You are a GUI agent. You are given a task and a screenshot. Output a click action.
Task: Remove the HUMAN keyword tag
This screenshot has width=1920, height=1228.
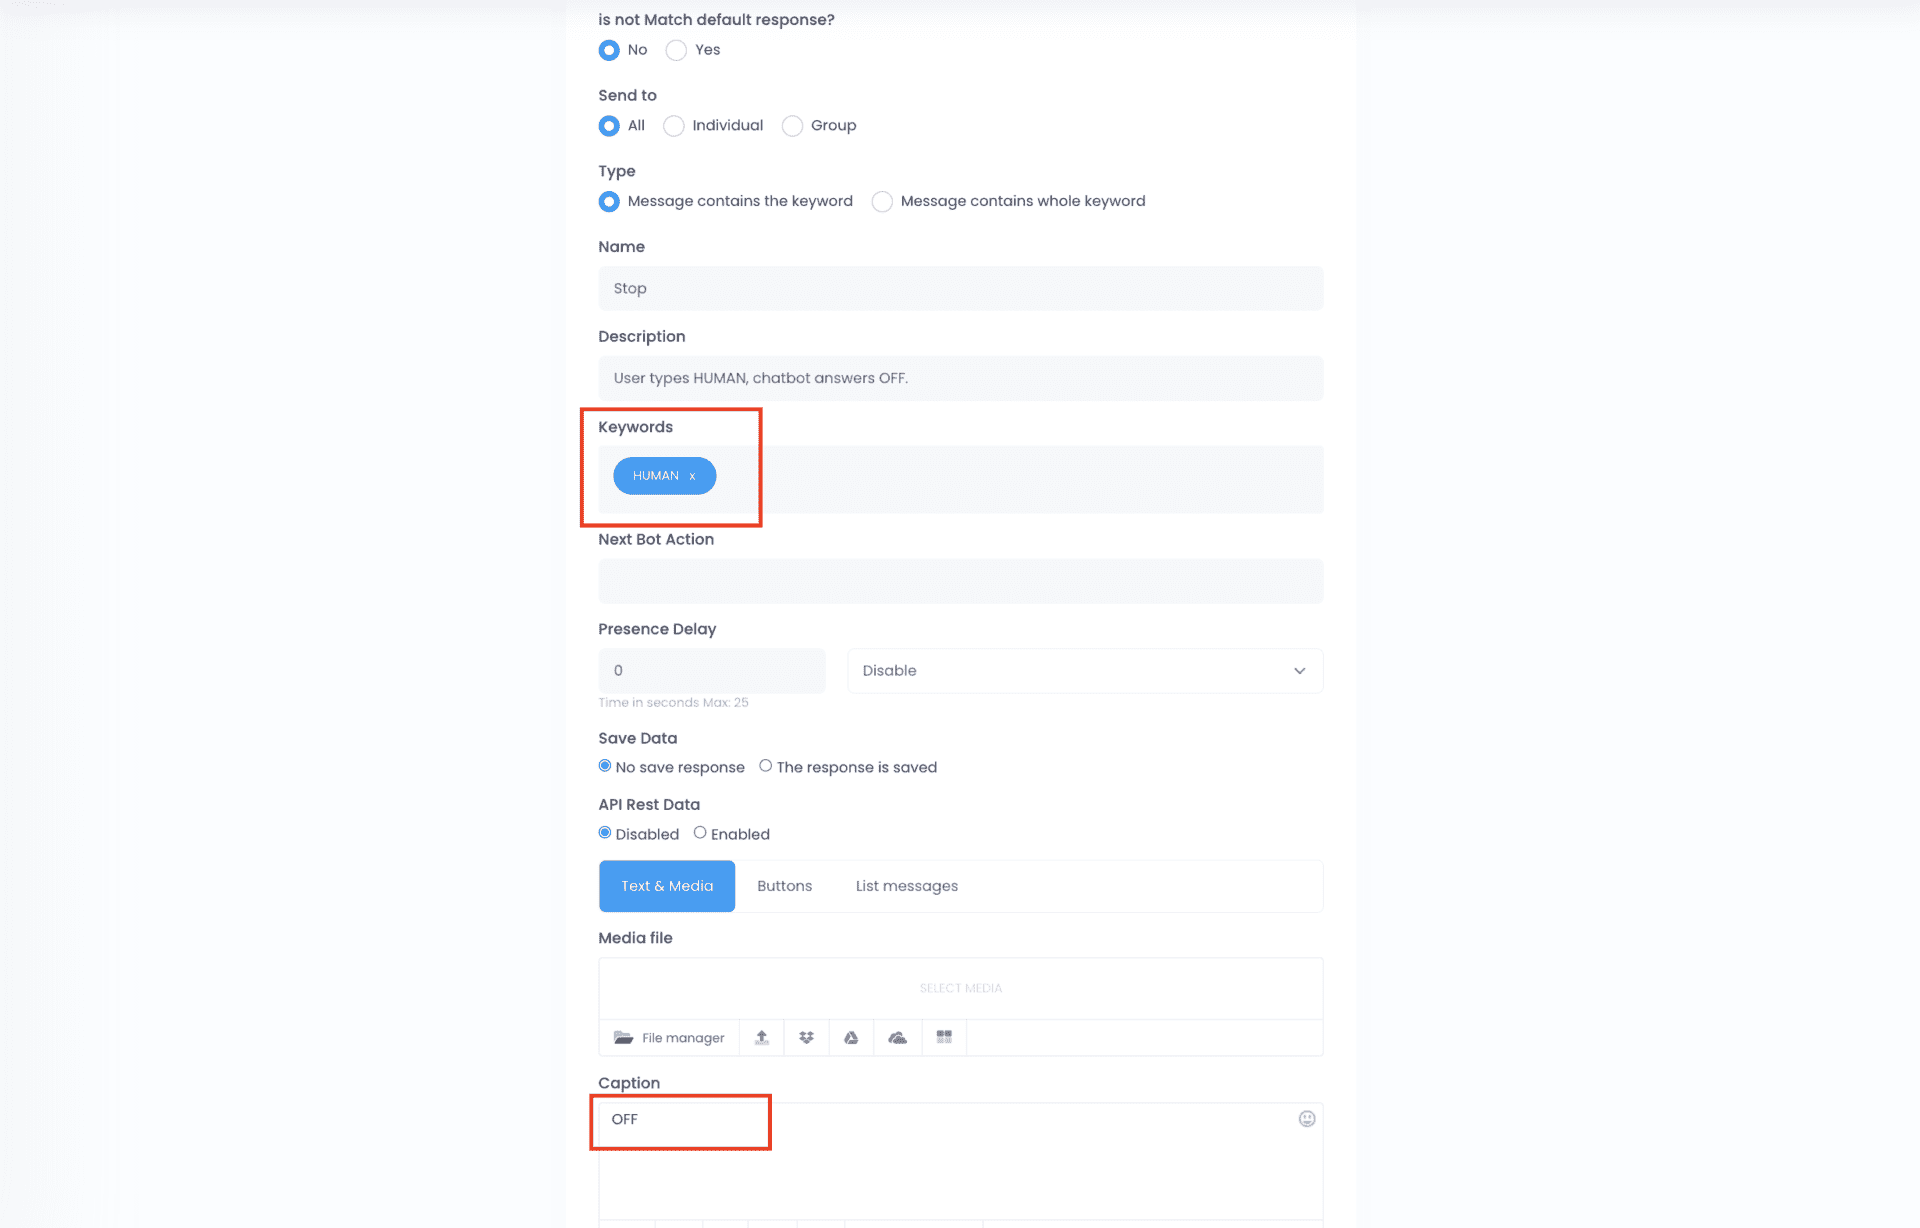click(x=692, y=476)
